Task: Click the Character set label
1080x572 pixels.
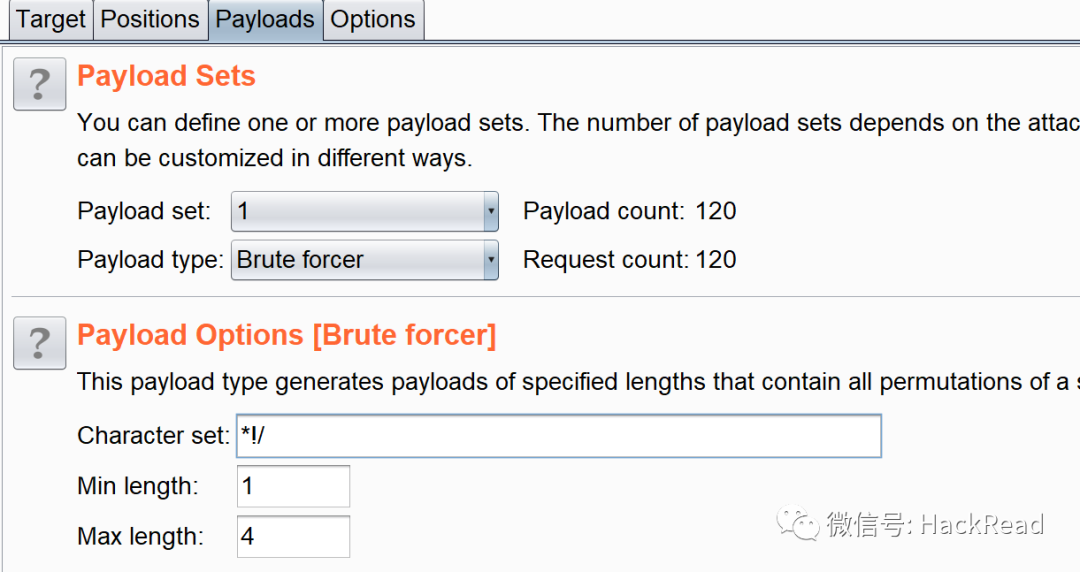Action: (x=152, y=436)
